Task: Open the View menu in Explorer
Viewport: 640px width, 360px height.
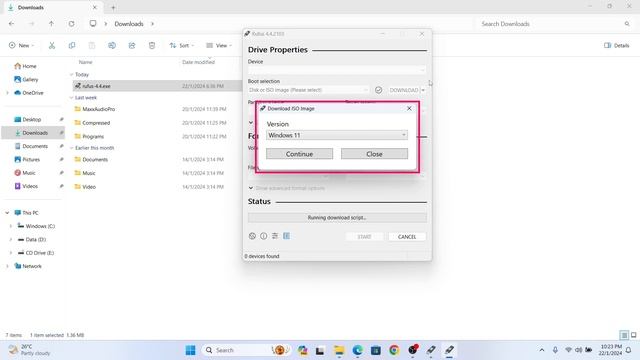Action: pyautogui.click(x=219, y=45)
